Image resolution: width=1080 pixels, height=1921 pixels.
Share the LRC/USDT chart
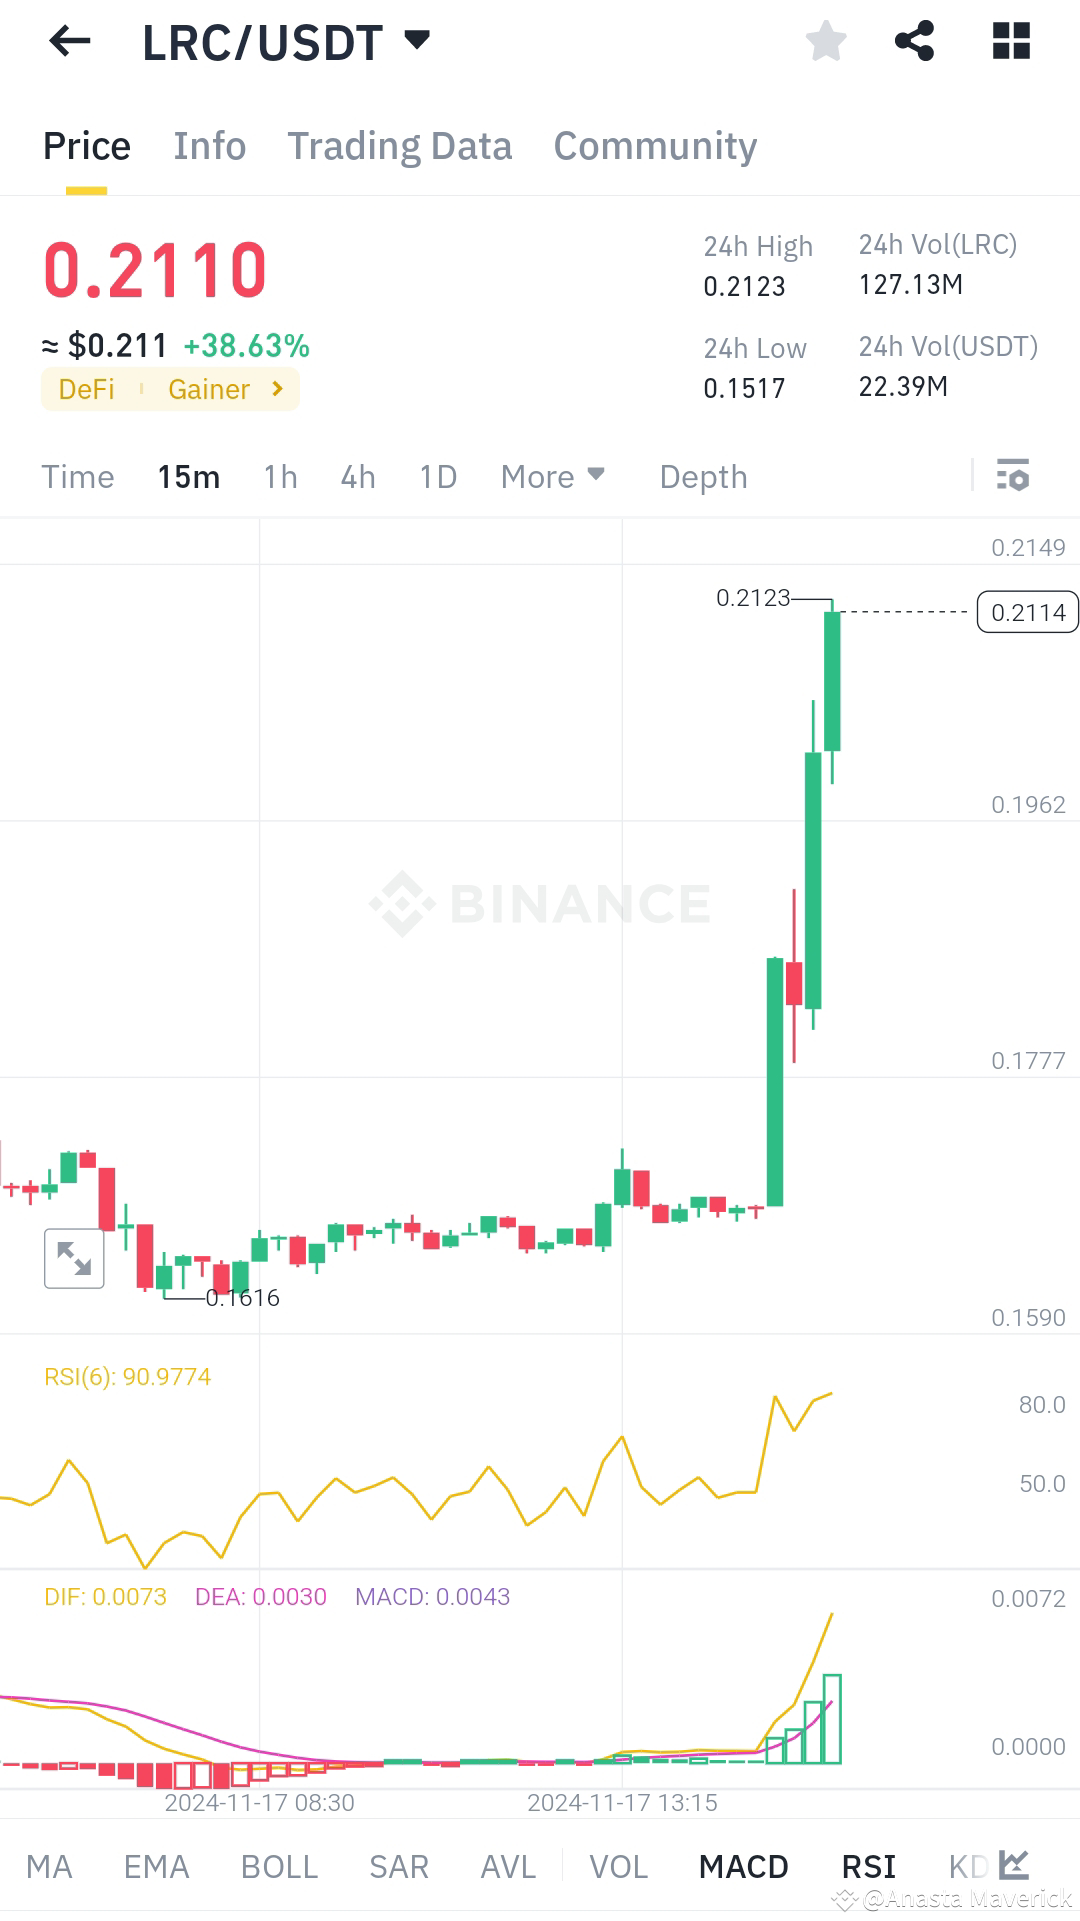pyautogui.click(x=913, y=40)
